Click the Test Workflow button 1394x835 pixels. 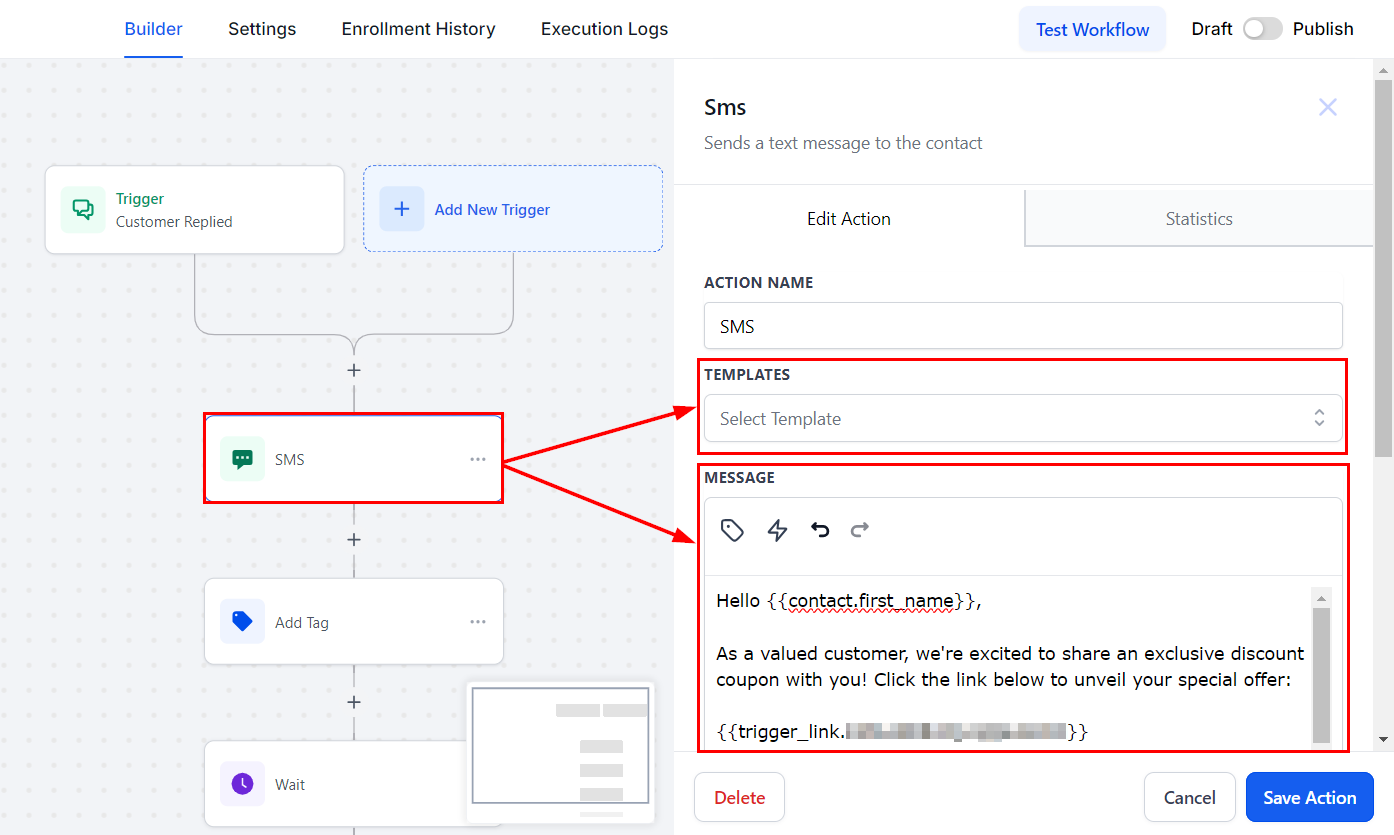click(1092, 29)
